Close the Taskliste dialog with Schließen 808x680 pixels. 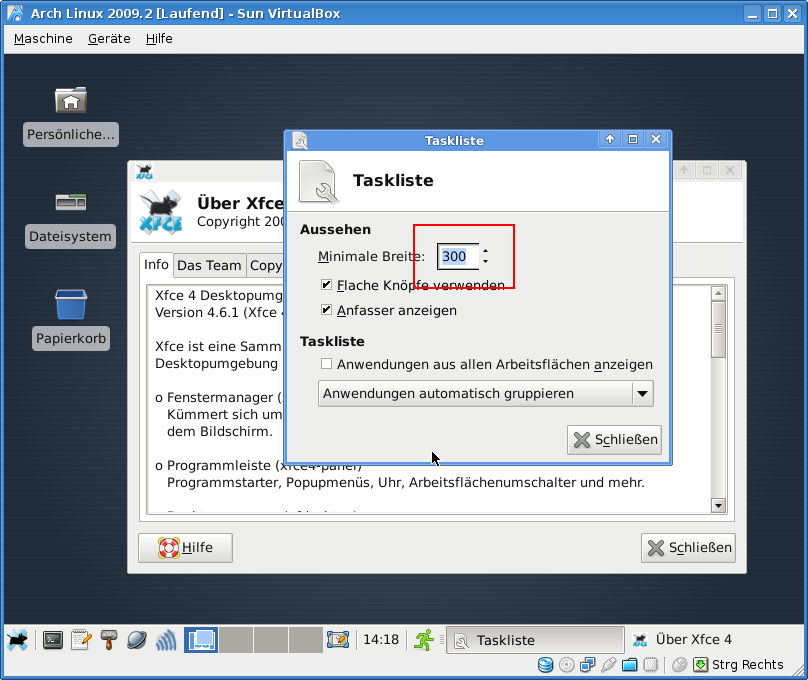tap(614, 439)
